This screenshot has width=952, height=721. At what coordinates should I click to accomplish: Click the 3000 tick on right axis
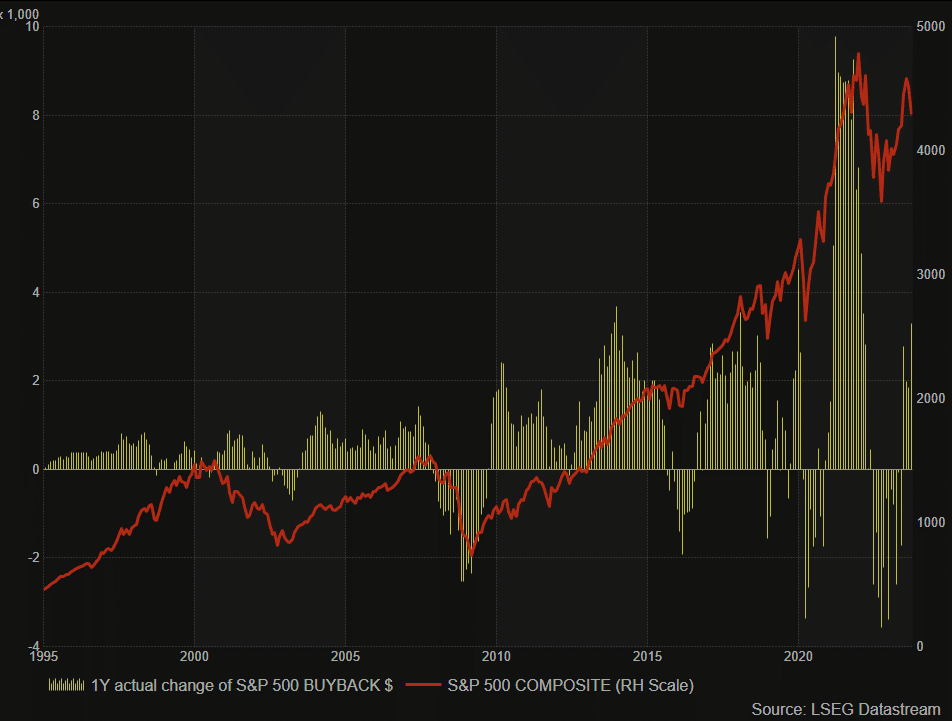[x=931, y=274]
